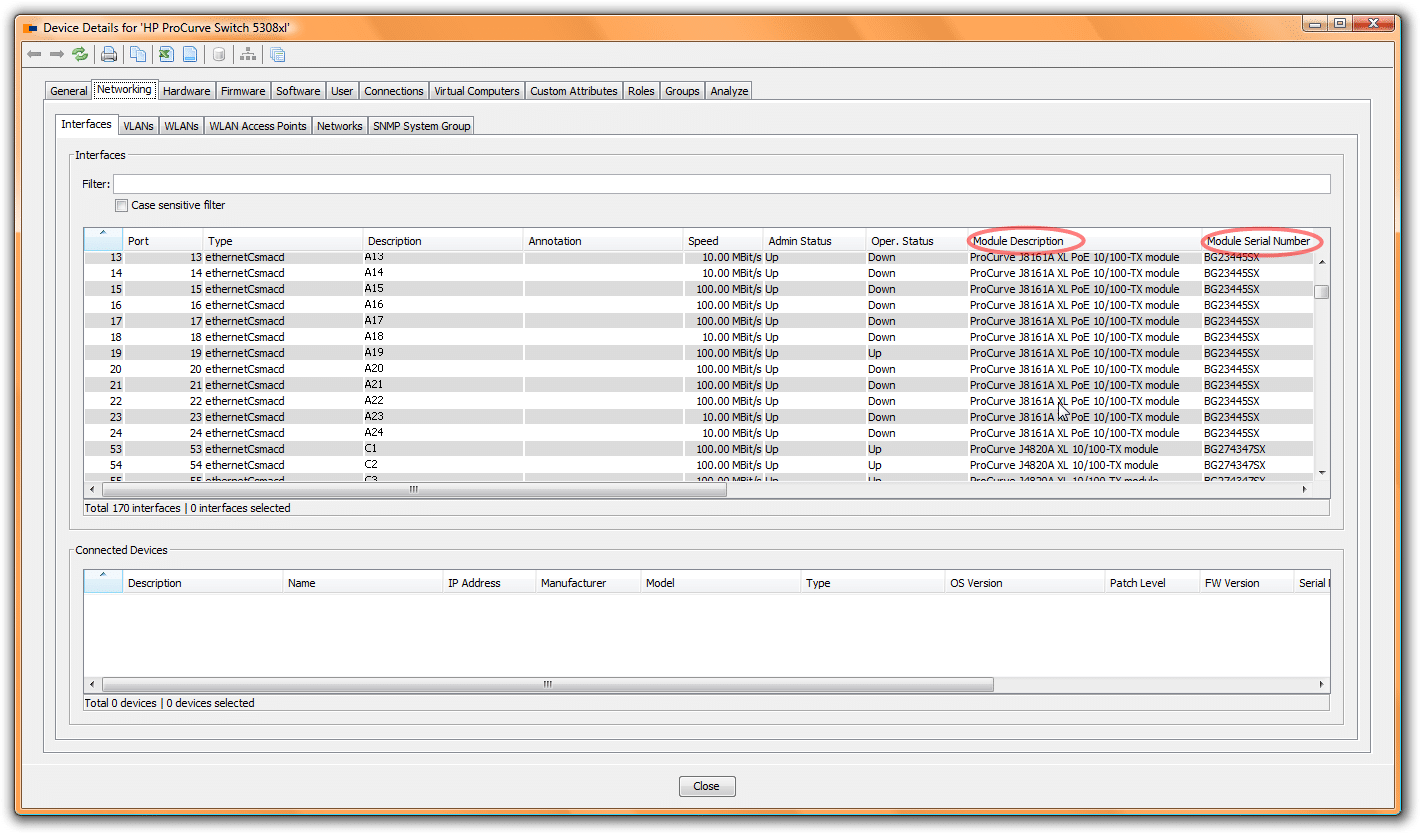Export to Excel using the toolbar icon
The image size is (1420, 834).
[166, 55]
